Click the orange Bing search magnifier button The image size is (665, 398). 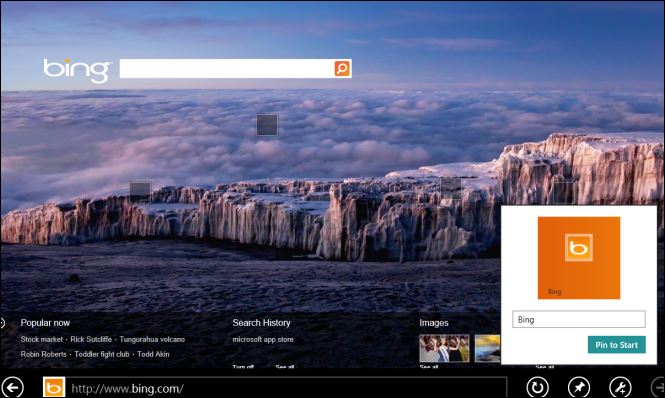coord(343,68)
